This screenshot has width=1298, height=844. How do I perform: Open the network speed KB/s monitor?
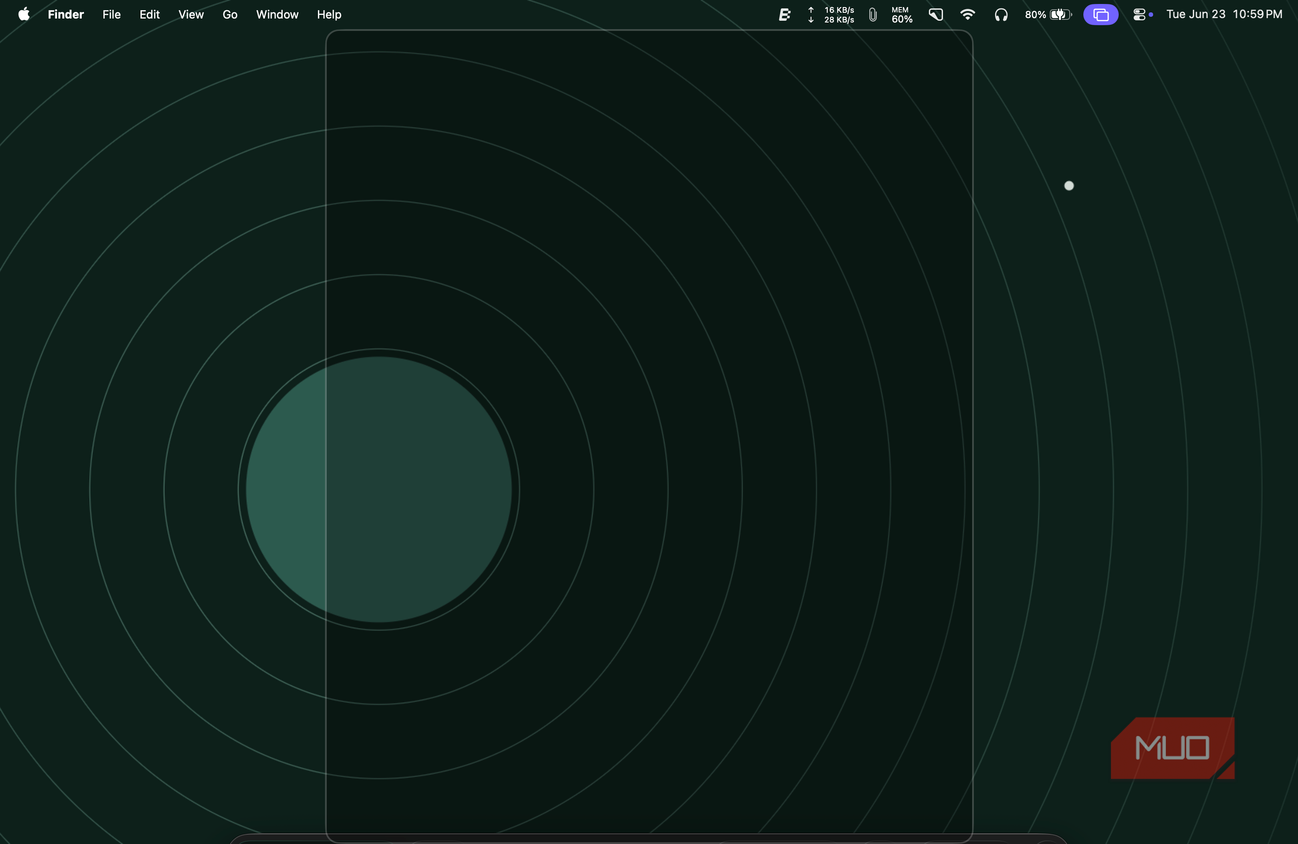(831, 14)
